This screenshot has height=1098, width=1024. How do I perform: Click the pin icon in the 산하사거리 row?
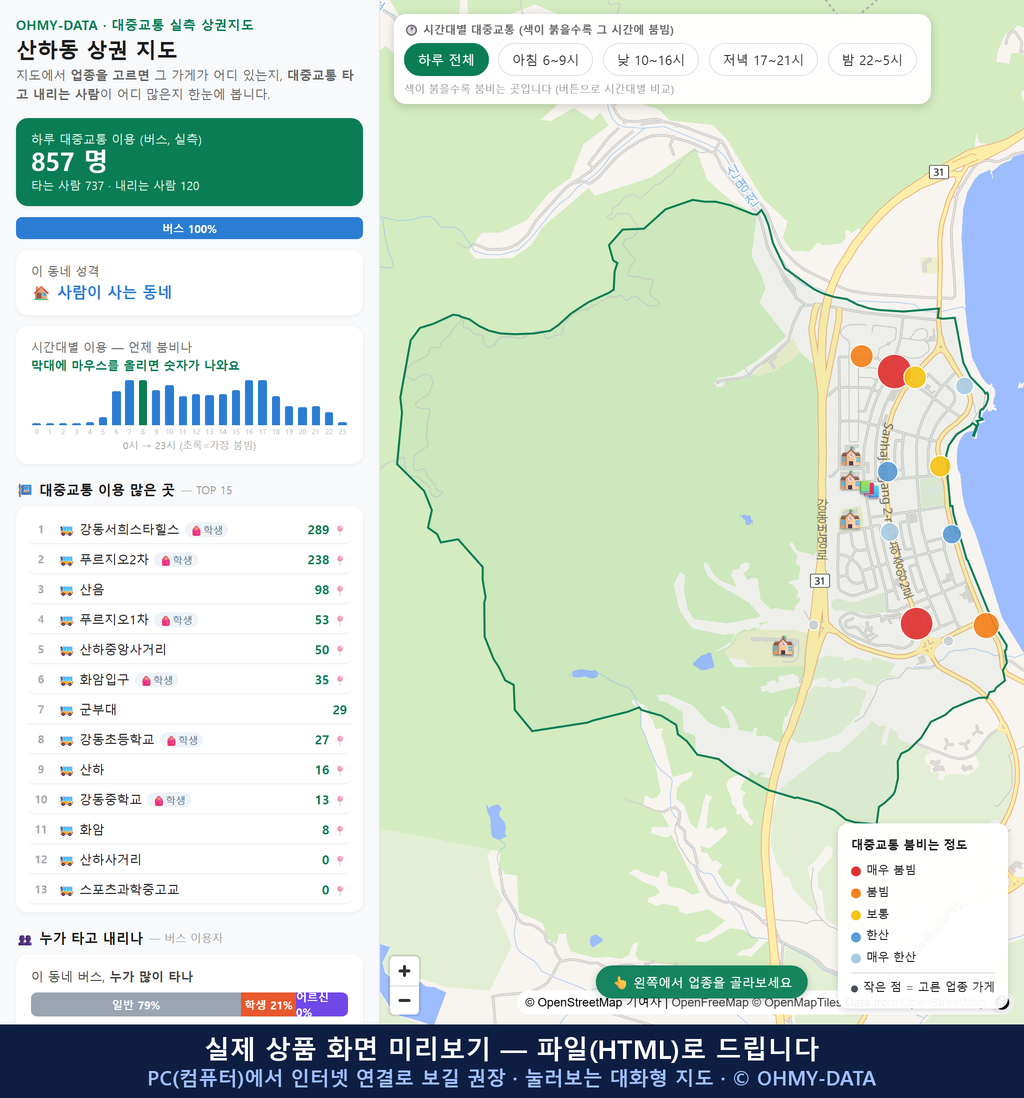[x=340, y=860]
